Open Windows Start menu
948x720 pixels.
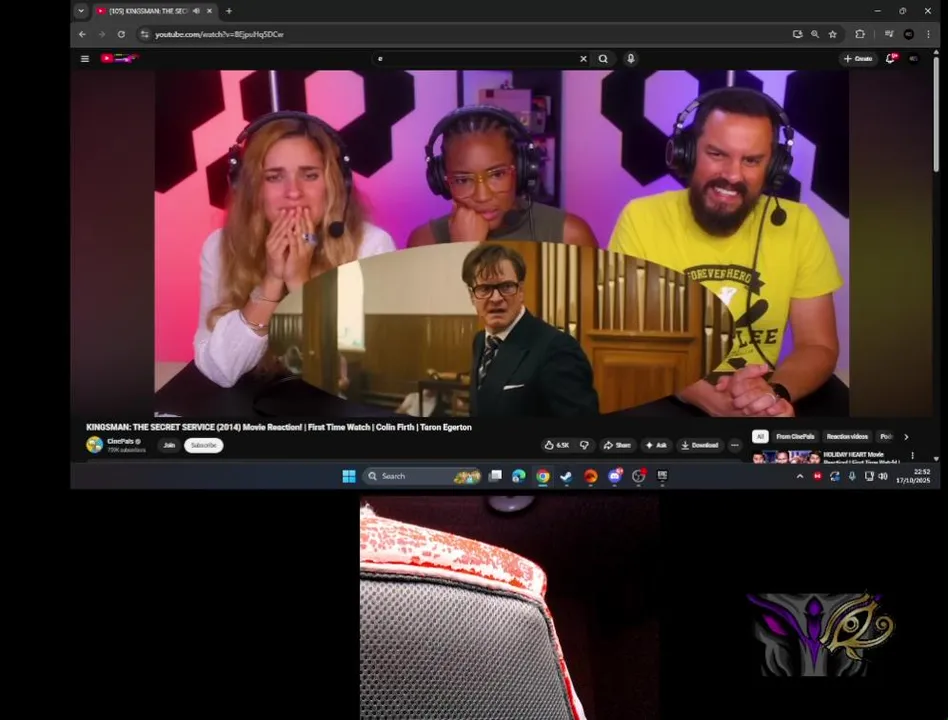pyautogui.click(x=349, y=476)
